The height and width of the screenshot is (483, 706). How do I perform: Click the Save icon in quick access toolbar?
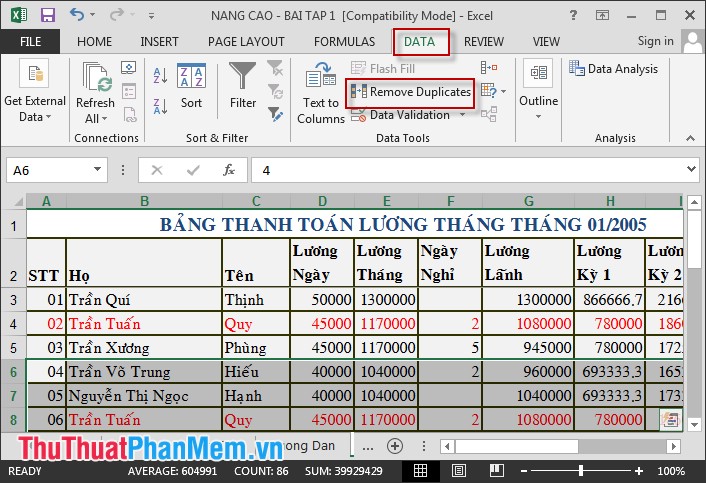pos(48,15)
